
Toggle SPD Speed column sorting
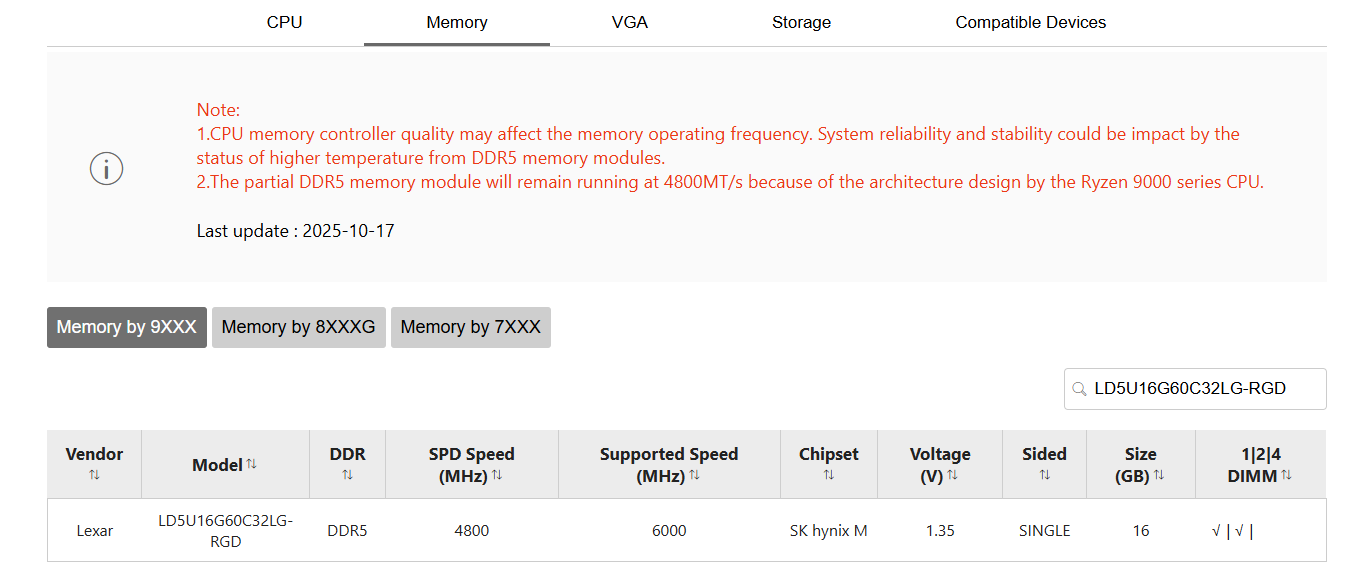pos(497,475)
